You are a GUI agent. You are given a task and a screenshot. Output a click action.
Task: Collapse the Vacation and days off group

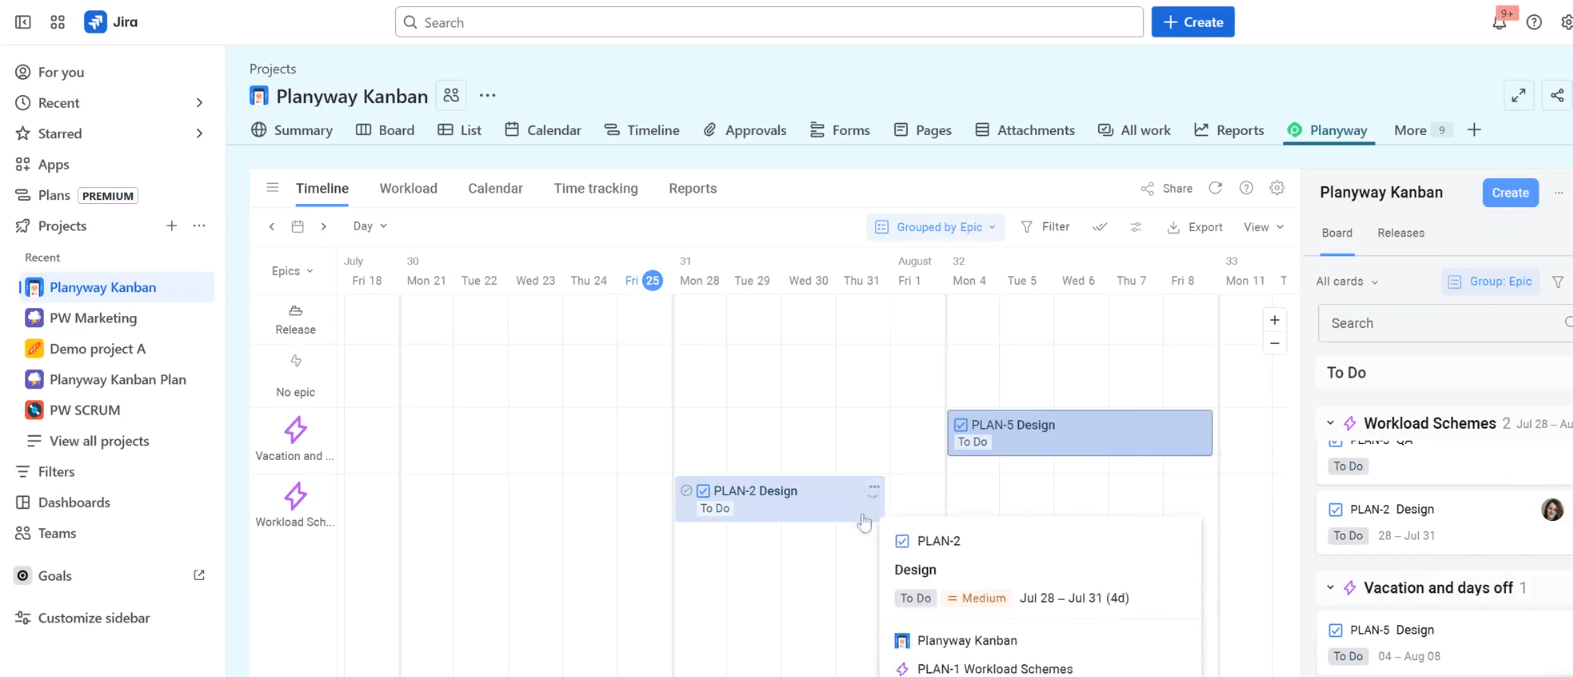(x=1330, y=588)
